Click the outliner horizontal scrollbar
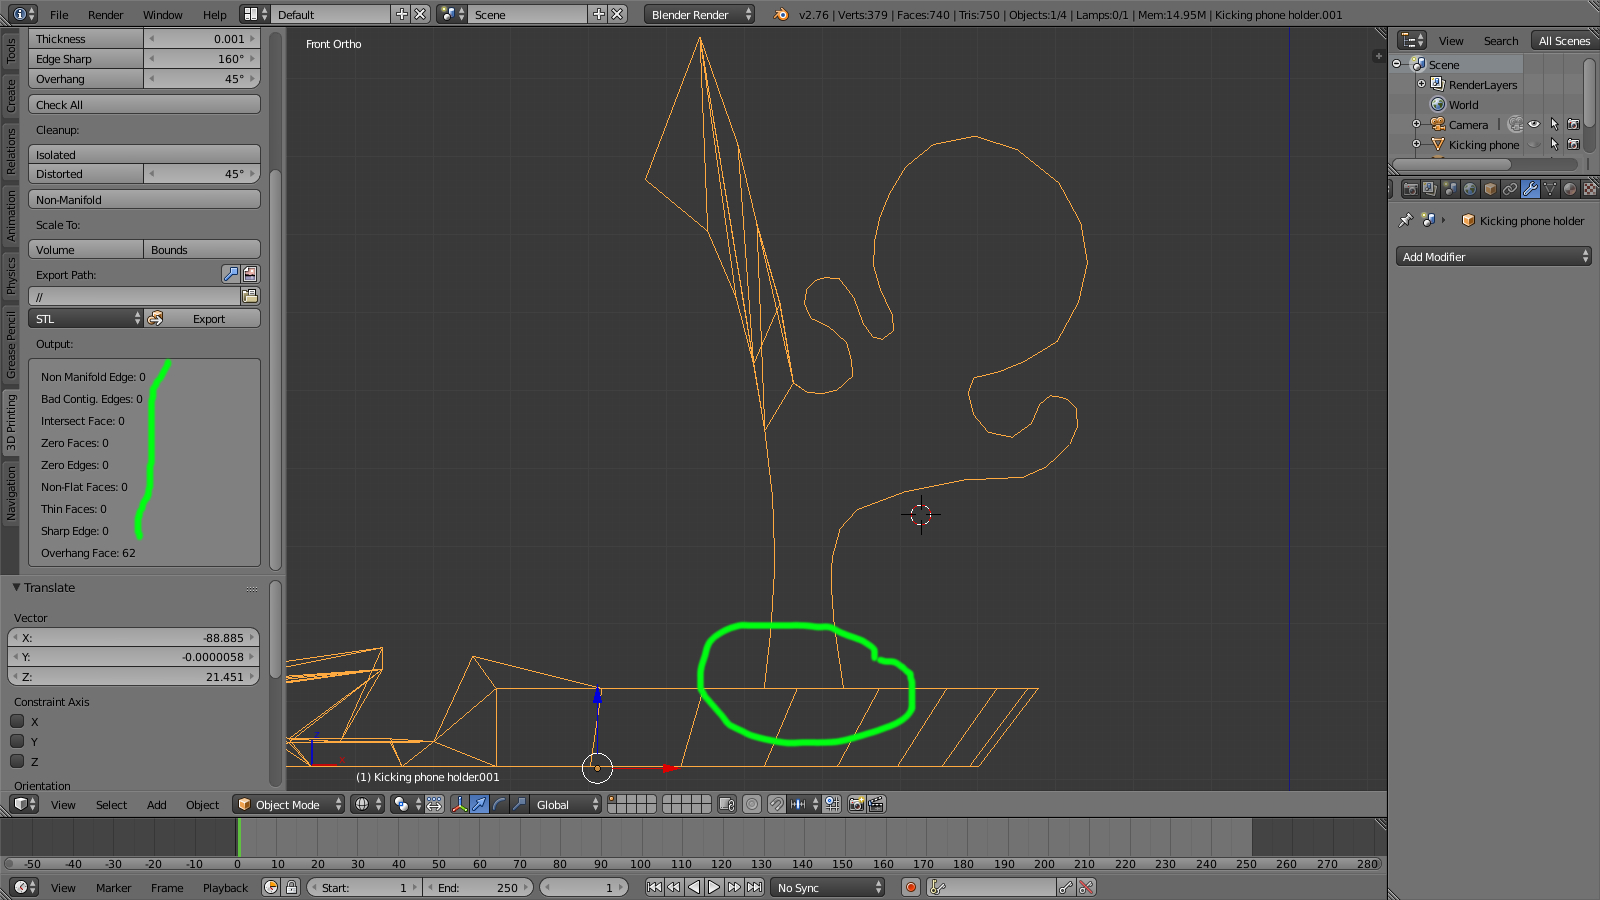1600x900 pixels. tap(1452, 164)
